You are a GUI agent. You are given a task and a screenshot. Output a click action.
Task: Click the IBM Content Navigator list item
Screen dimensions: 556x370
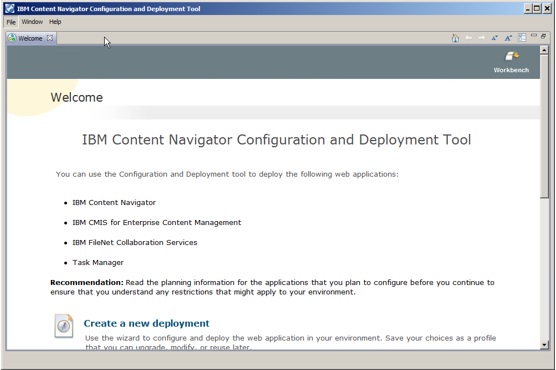click(x=114, y=203)
